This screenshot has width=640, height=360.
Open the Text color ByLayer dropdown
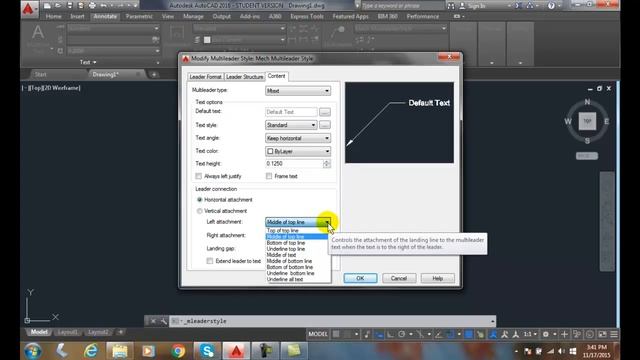[298, 151]
